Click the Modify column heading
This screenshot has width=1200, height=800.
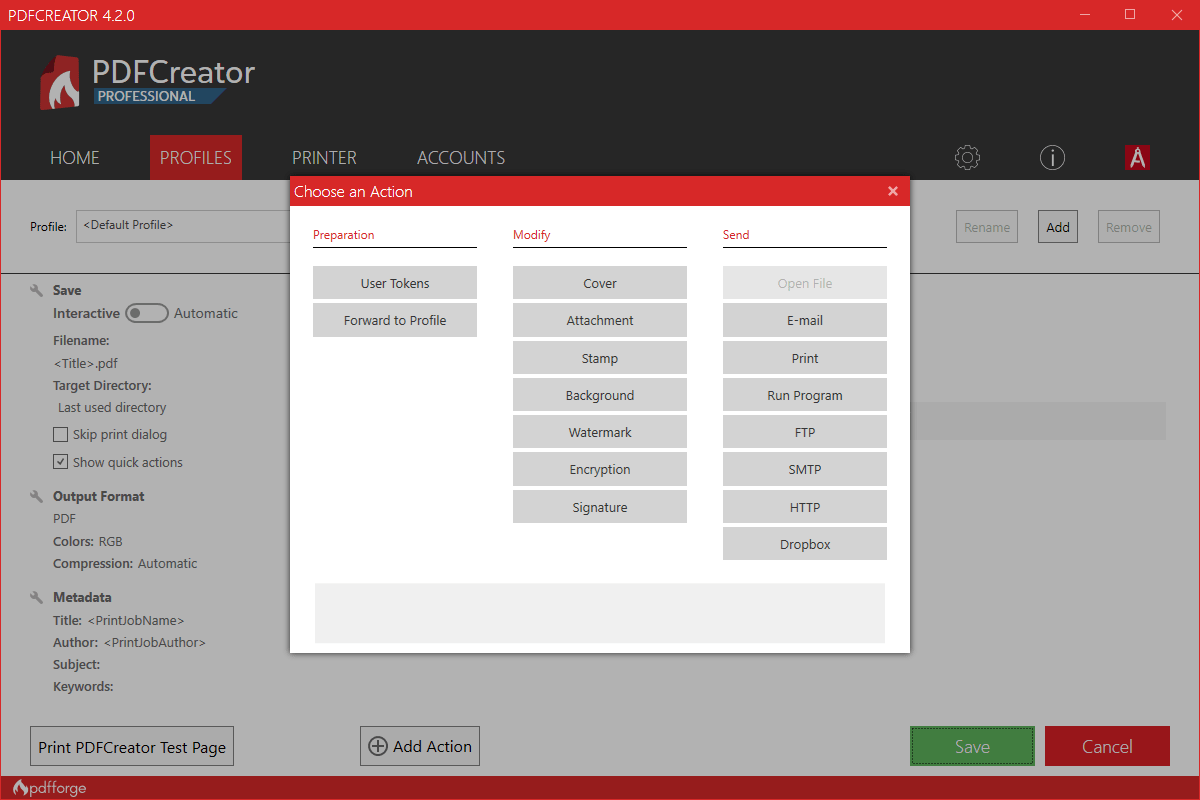(532, 235)
